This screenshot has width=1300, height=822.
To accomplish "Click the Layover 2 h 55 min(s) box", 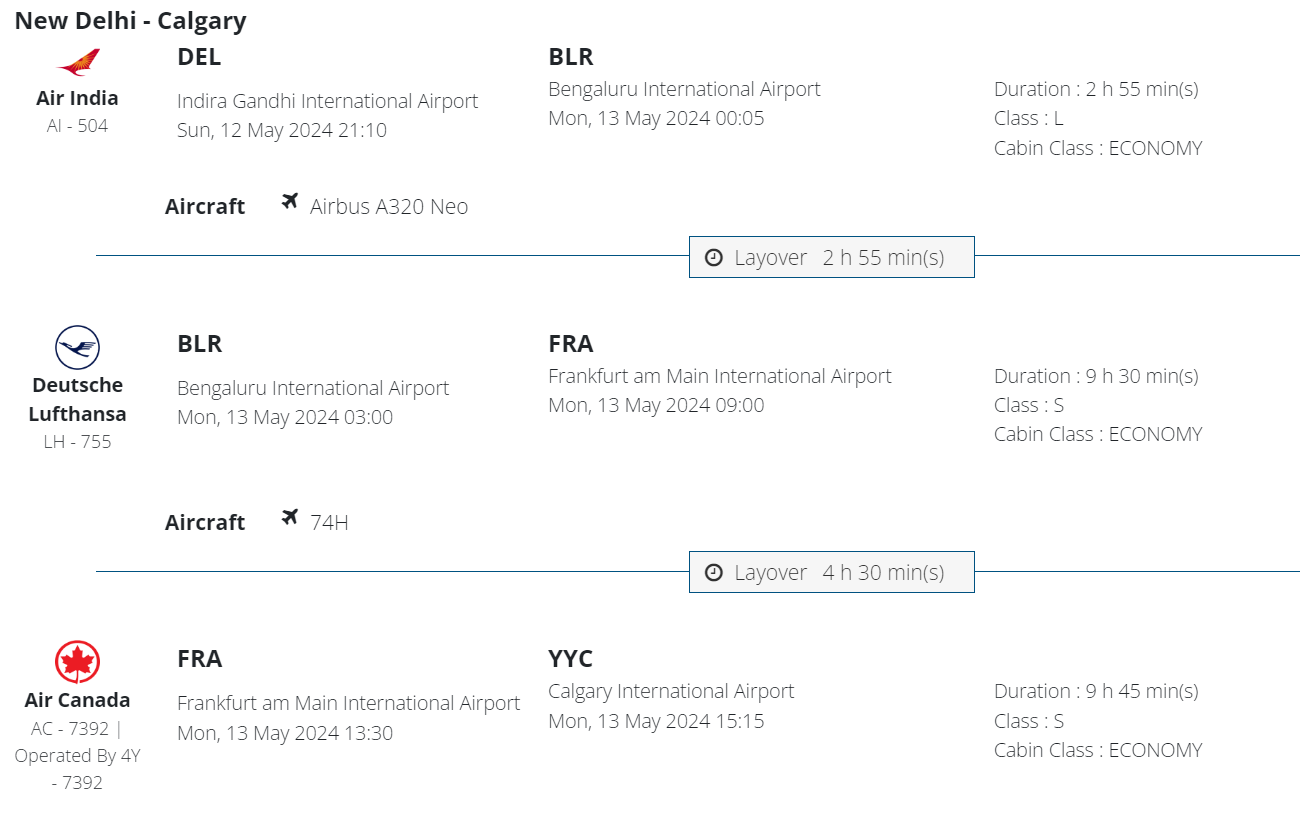I will pyautogui.click(x=831, y=257).
